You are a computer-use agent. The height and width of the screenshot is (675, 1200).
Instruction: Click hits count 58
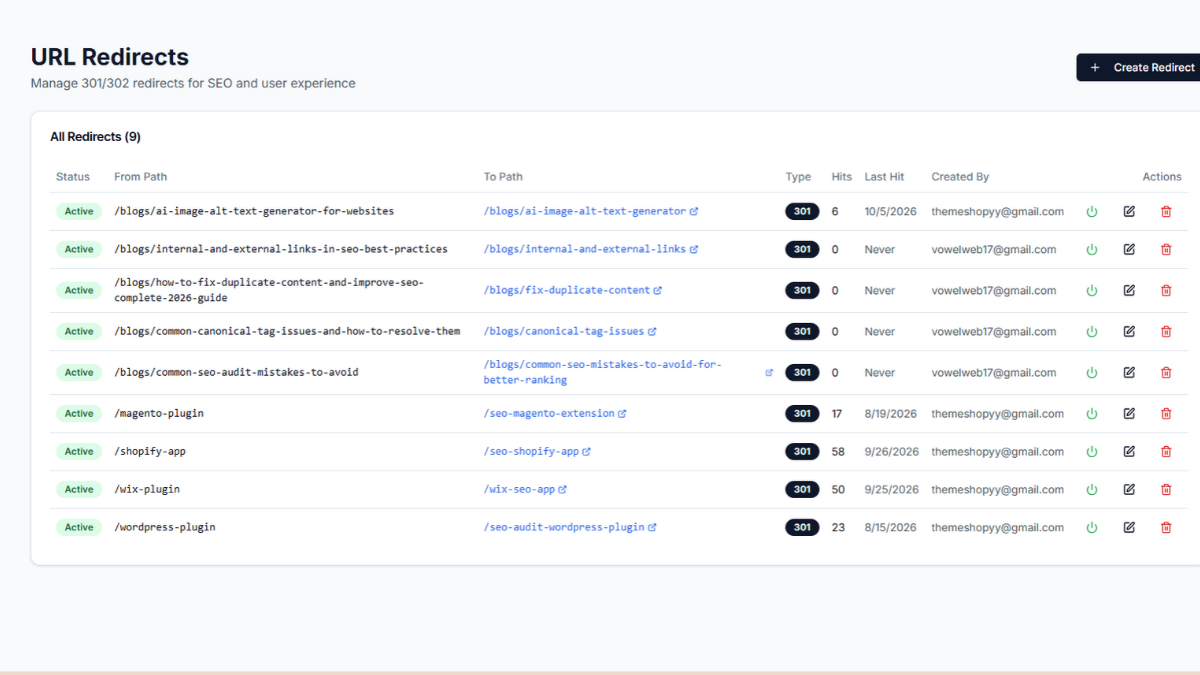(x=838, y=451)
